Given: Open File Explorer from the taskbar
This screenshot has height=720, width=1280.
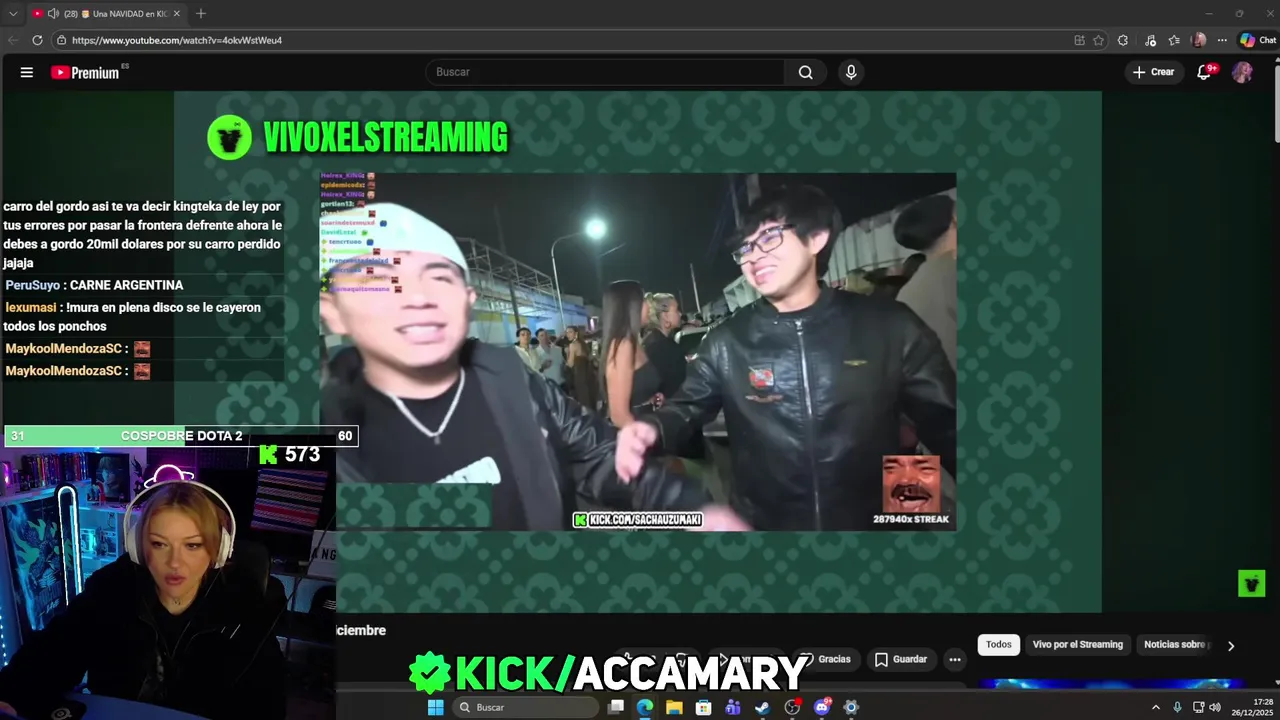Looking at the screenshot, I should 674,707.
